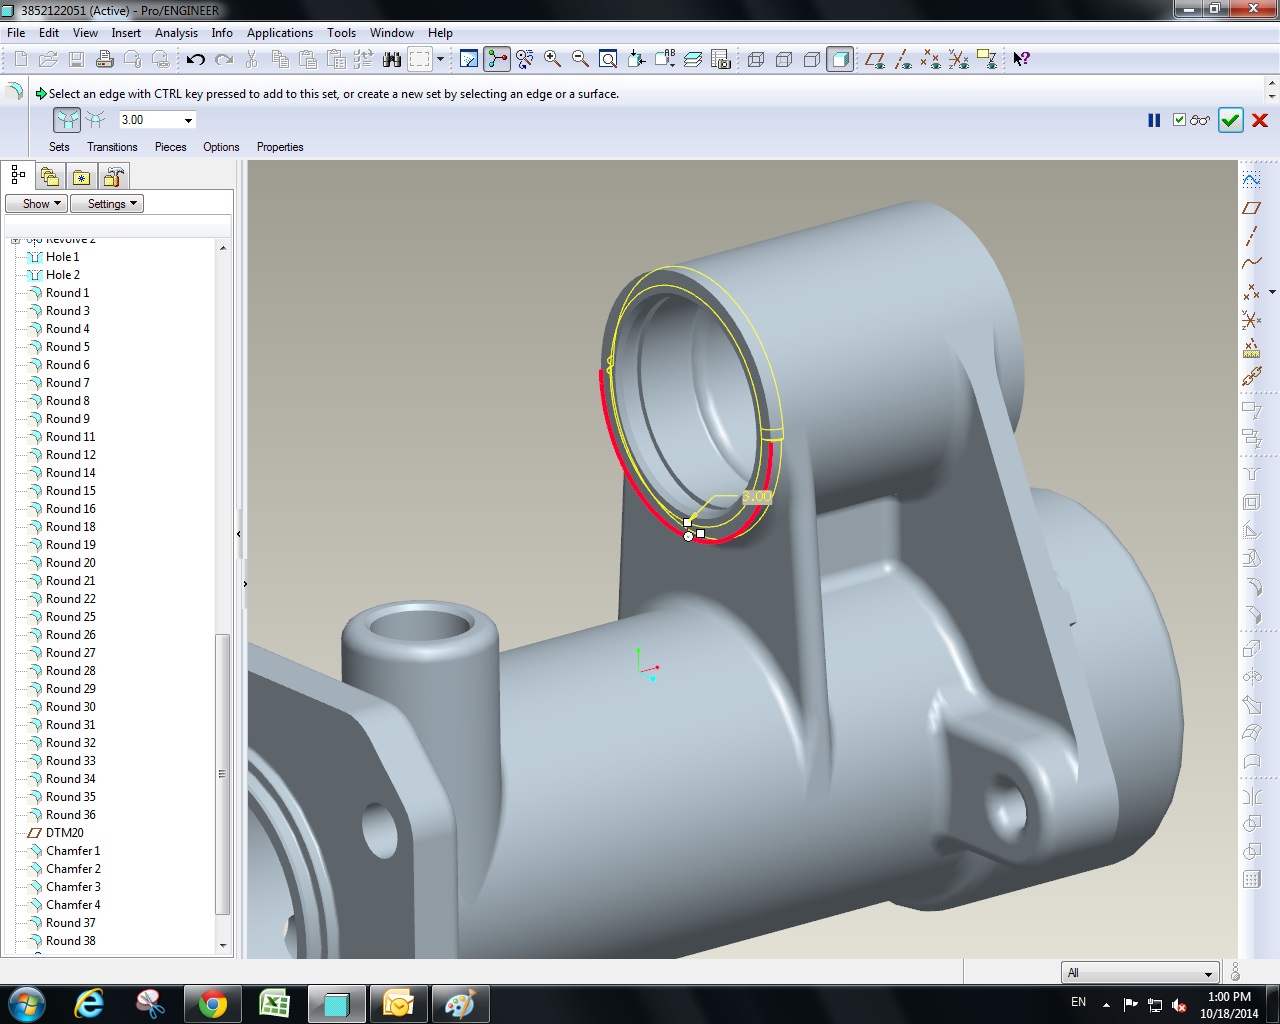The width and height of the screenshot is (1280, 1024).
Task: Switch to Wireframe display style
Action: [756, 59]
